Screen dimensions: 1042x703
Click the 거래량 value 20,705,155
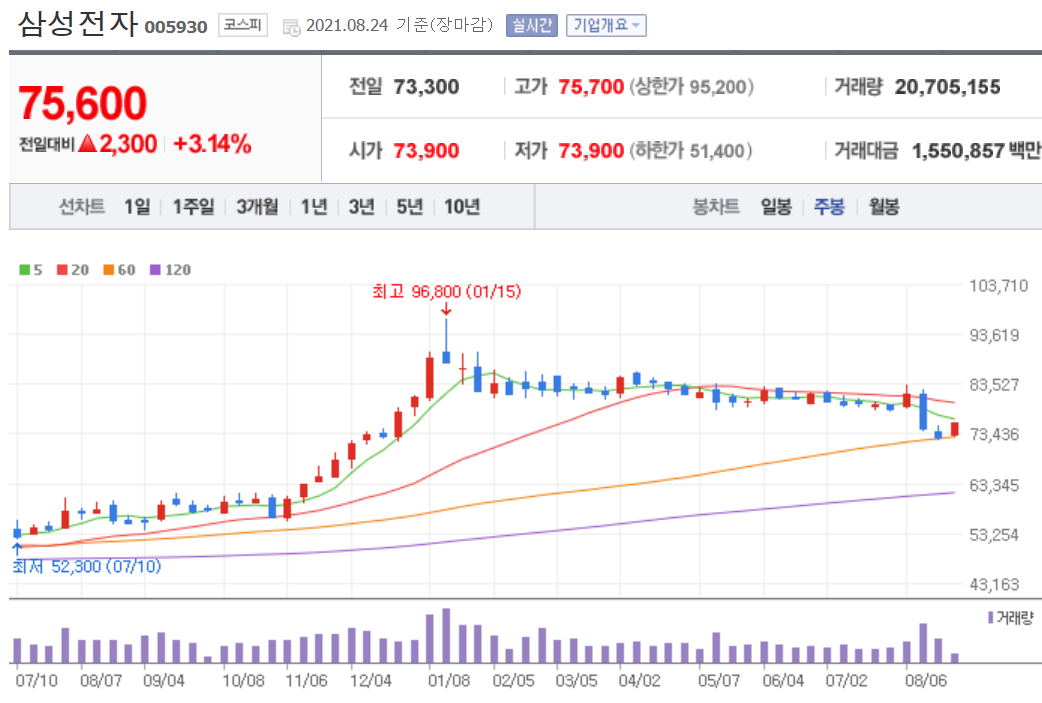point(947,87)
